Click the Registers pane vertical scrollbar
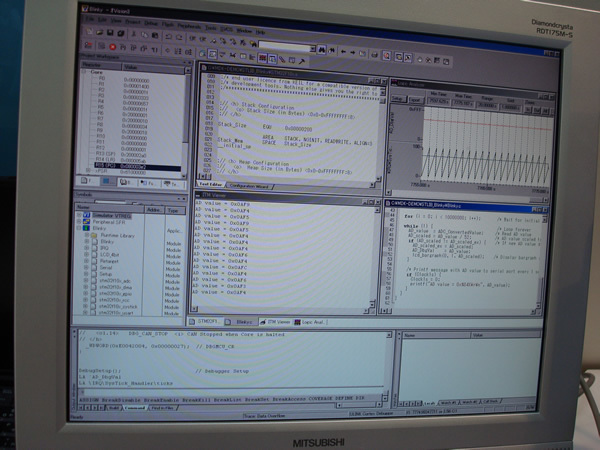Viewport: 600px width, 450px height. coord(187,122)
